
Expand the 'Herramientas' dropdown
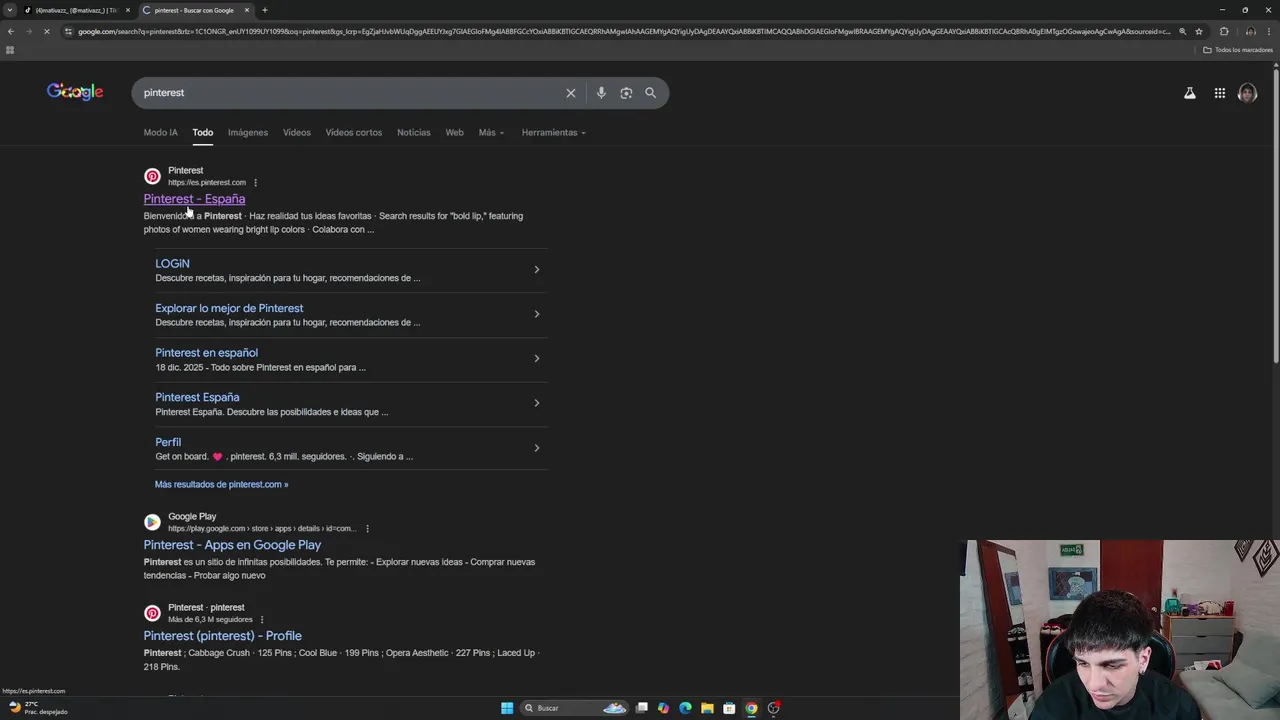pos(553,132)
